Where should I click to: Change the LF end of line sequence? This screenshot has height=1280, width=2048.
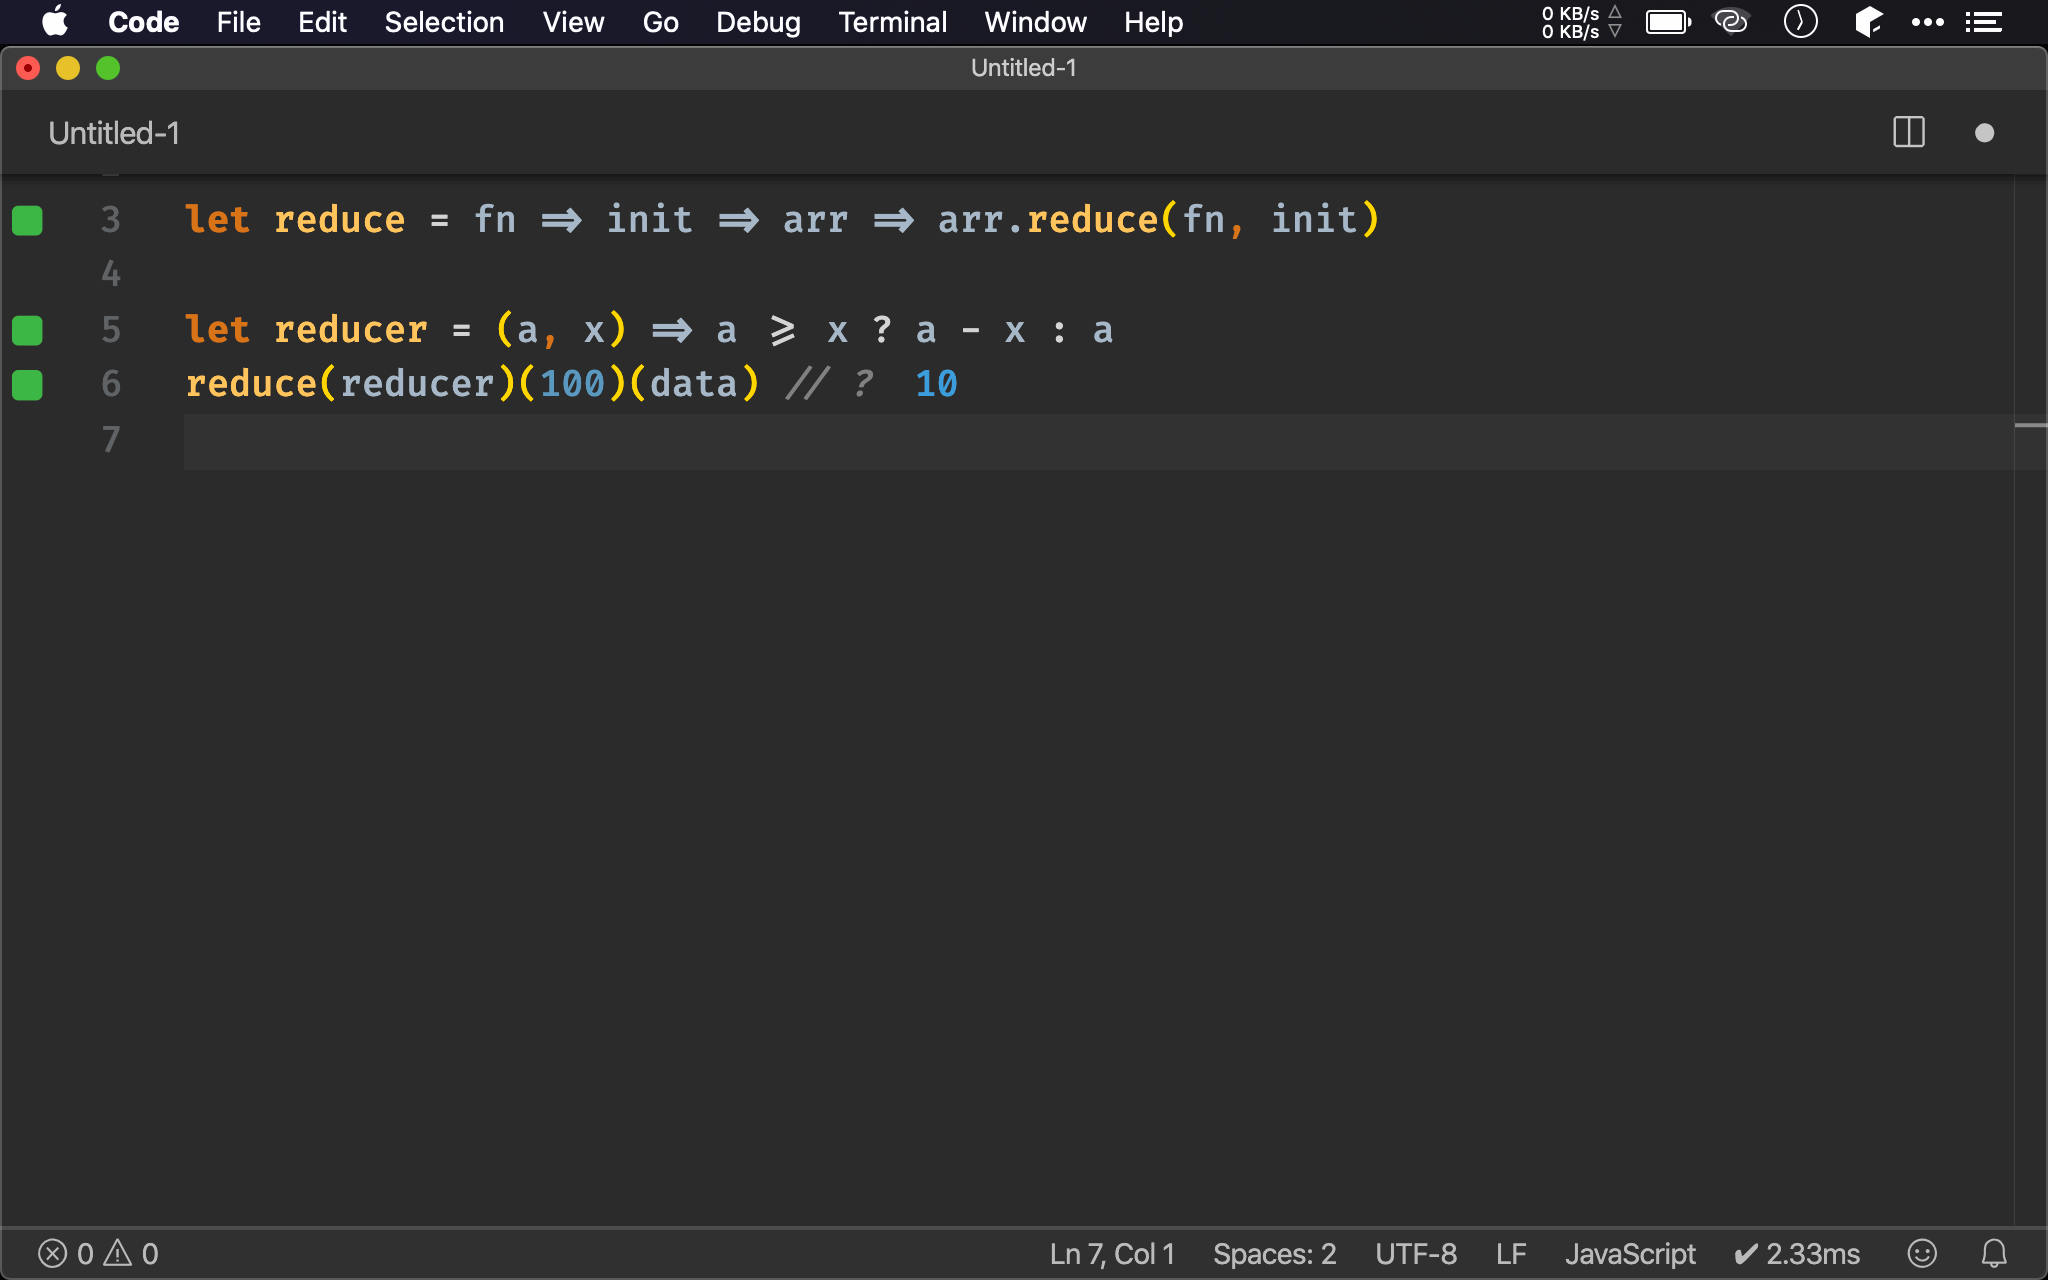pyautogui.click(x=1511, y=1254)
